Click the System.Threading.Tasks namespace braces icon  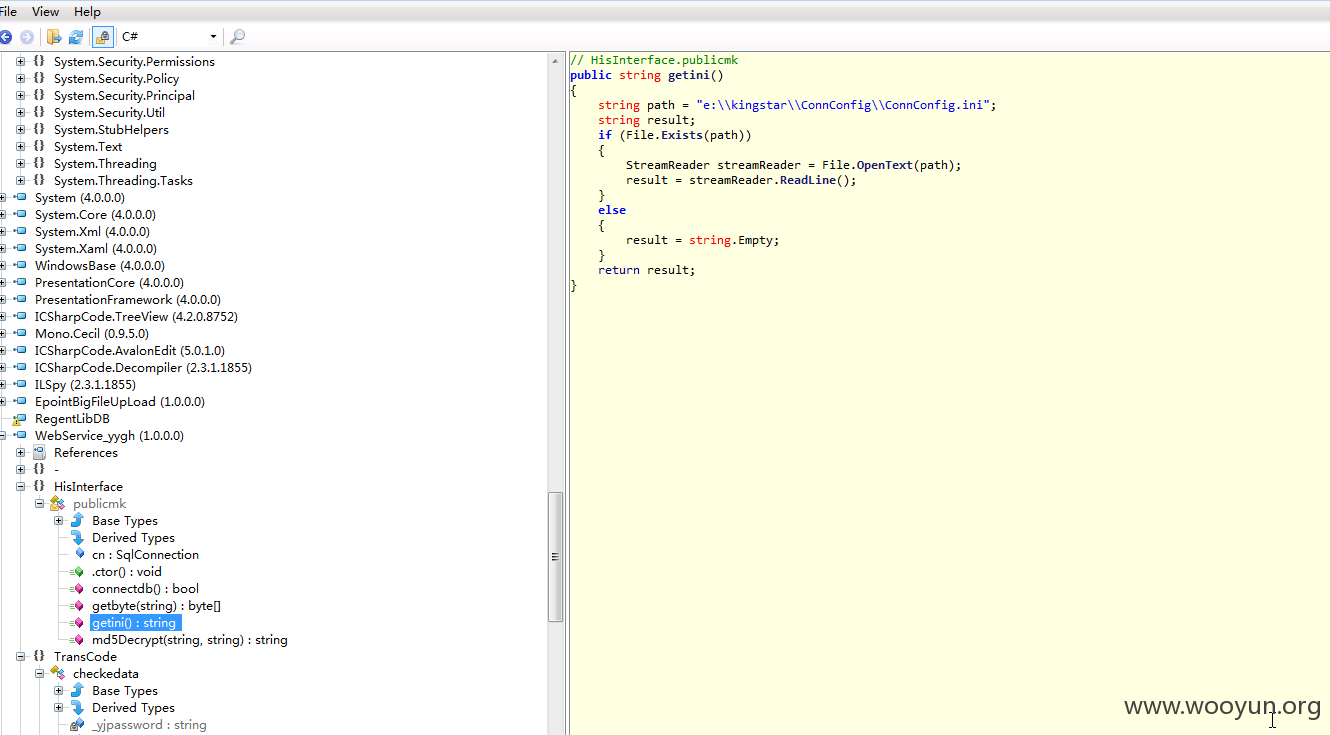(x=39, y=180)
